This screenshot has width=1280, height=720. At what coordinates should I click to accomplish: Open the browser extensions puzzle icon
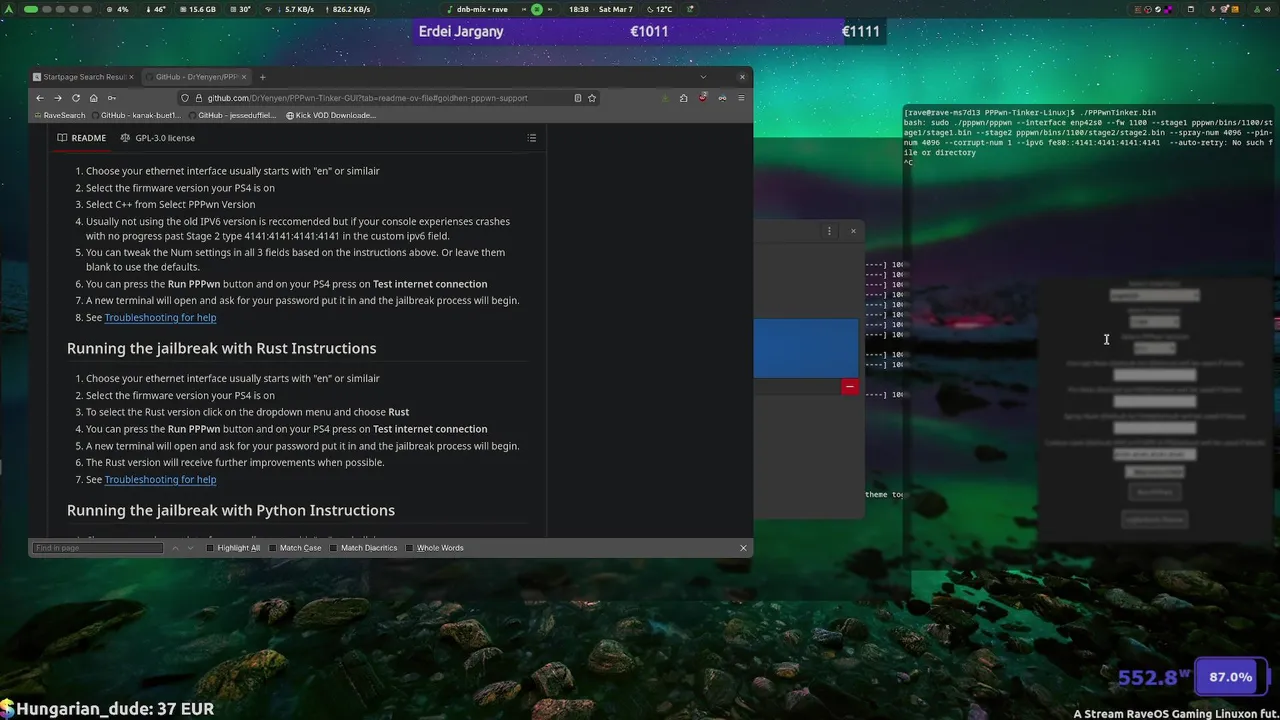(683, 98)
